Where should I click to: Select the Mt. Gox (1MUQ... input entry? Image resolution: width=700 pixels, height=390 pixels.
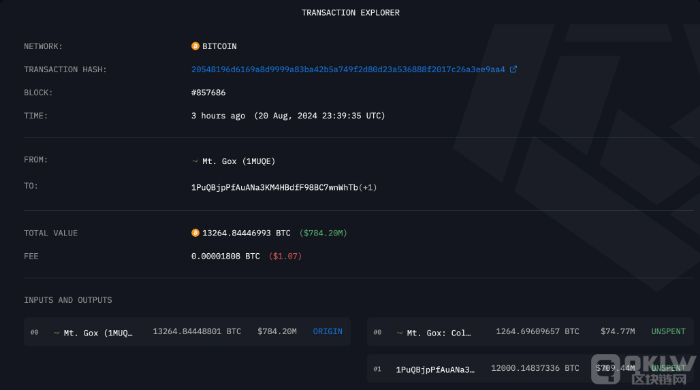tap(188, 332)
